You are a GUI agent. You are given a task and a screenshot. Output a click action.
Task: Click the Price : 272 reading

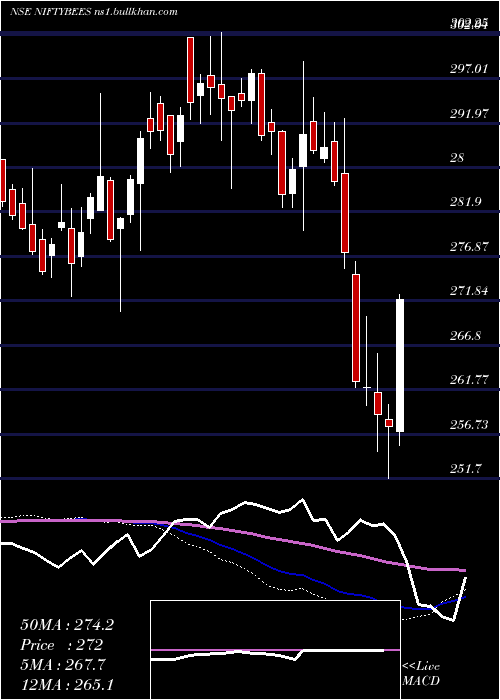(62, 645)
